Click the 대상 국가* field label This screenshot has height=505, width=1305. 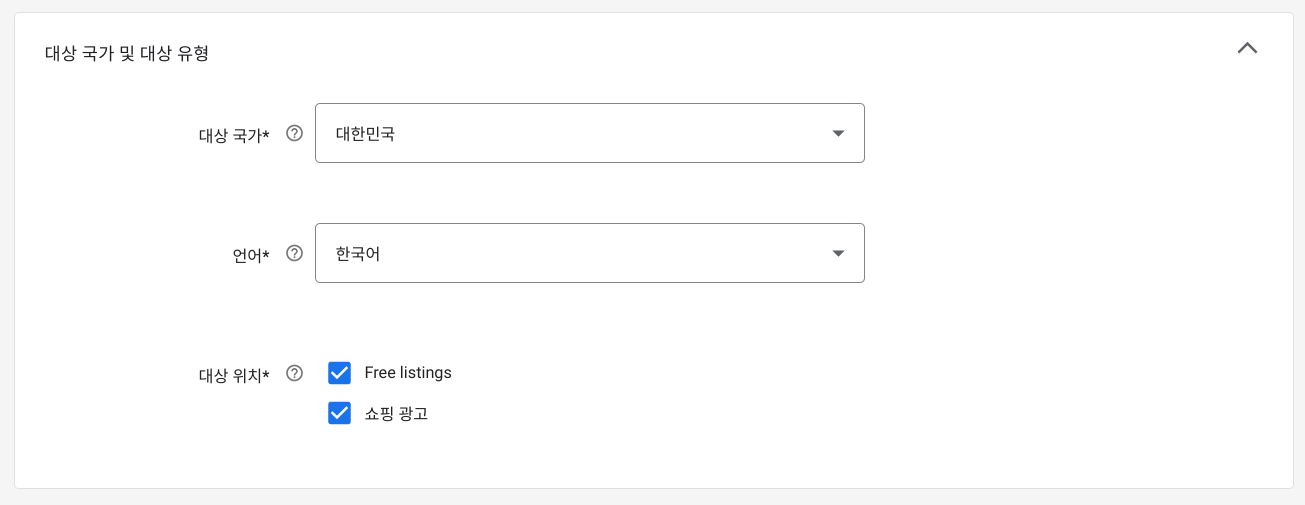click(234, 136)
